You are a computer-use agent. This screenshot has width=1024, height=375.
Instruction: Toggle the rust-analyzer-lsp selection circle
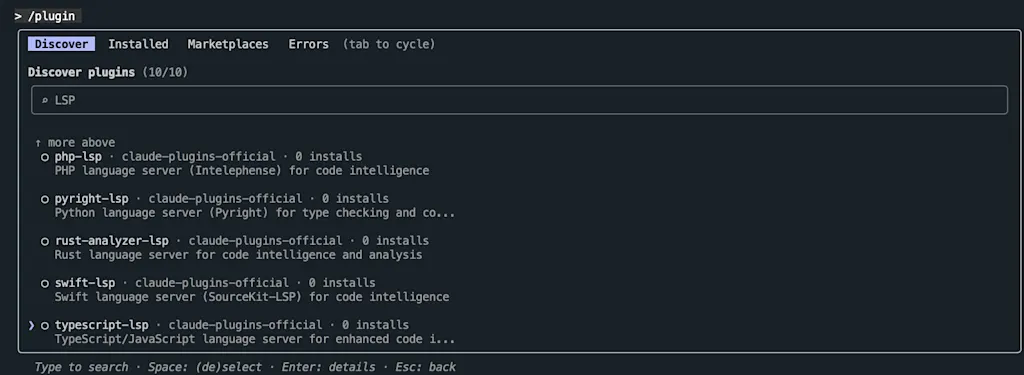[45, 241]
